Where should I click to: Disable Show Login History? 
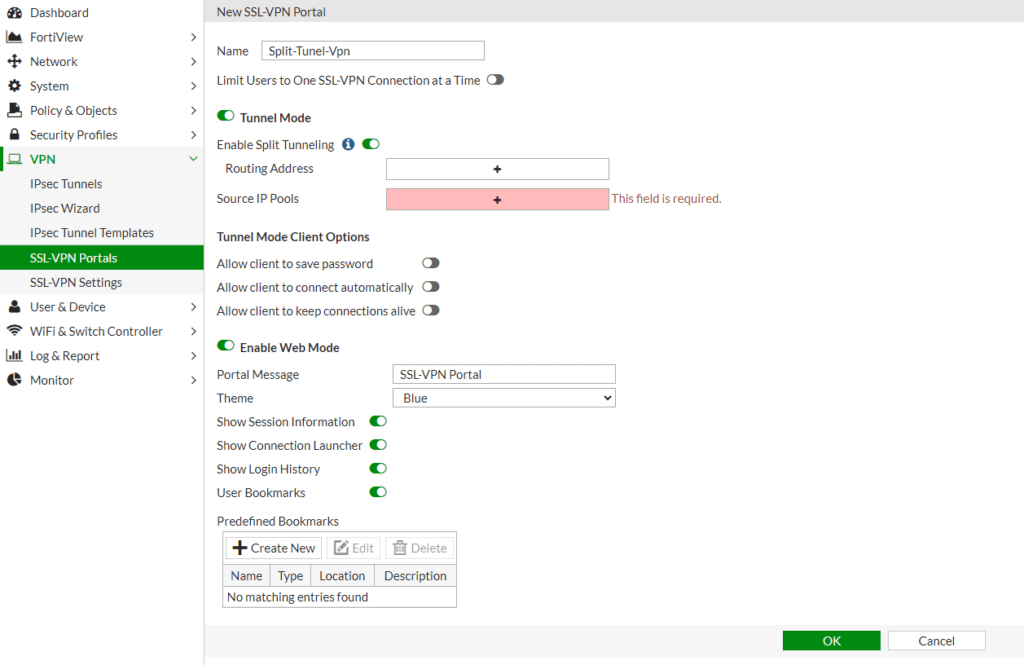tap(377, 468)
